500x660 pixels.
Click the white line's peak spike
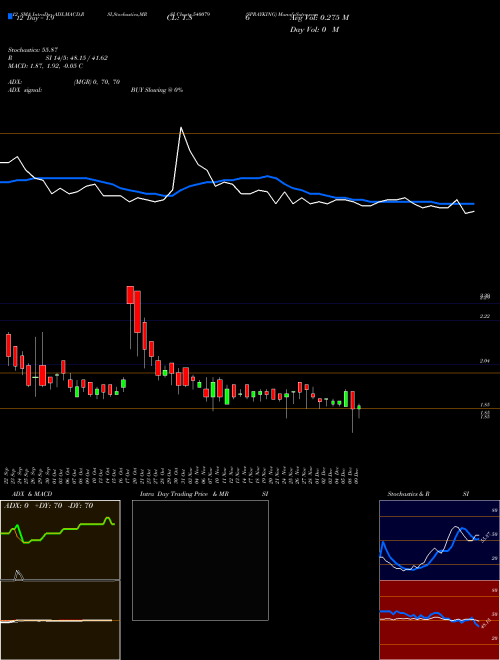pyautogui.click(x=181, y=128)
